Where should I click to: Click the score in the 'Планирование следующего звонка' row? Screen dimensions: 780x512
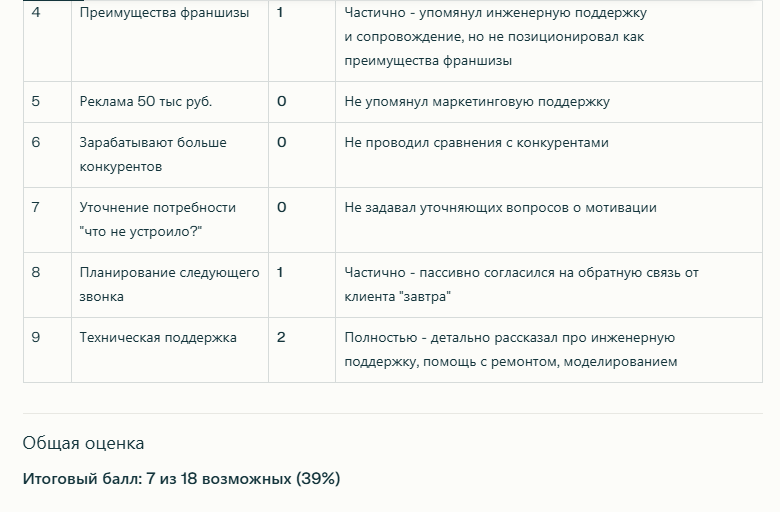click(x=280, y=272)
